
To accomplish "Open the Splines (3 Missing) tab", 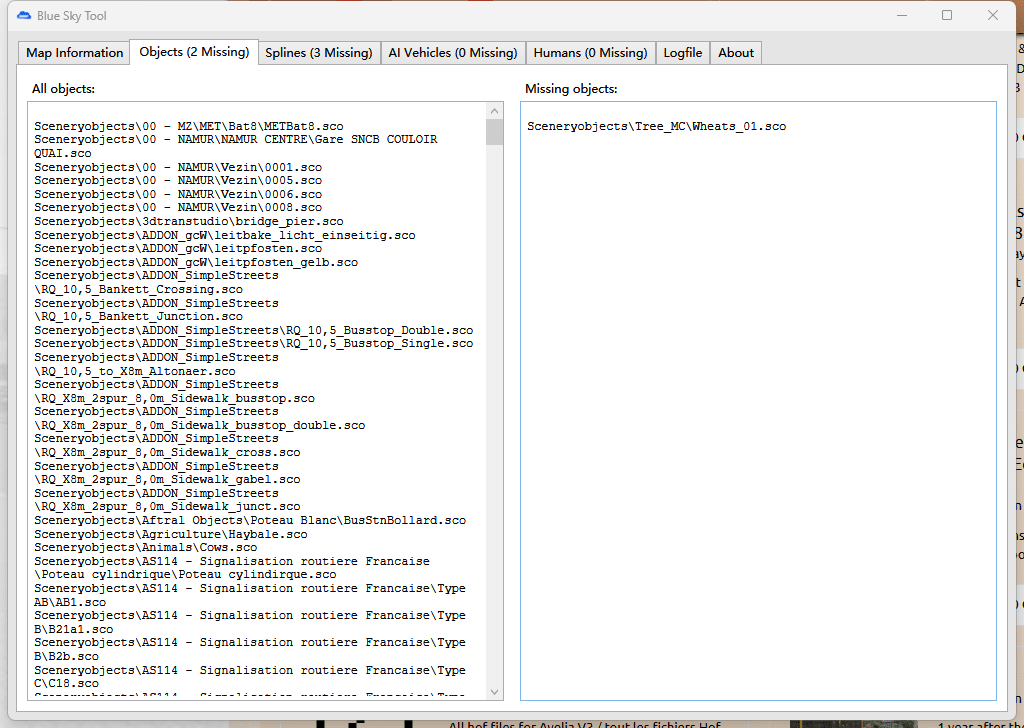I will tap(318, 53).
